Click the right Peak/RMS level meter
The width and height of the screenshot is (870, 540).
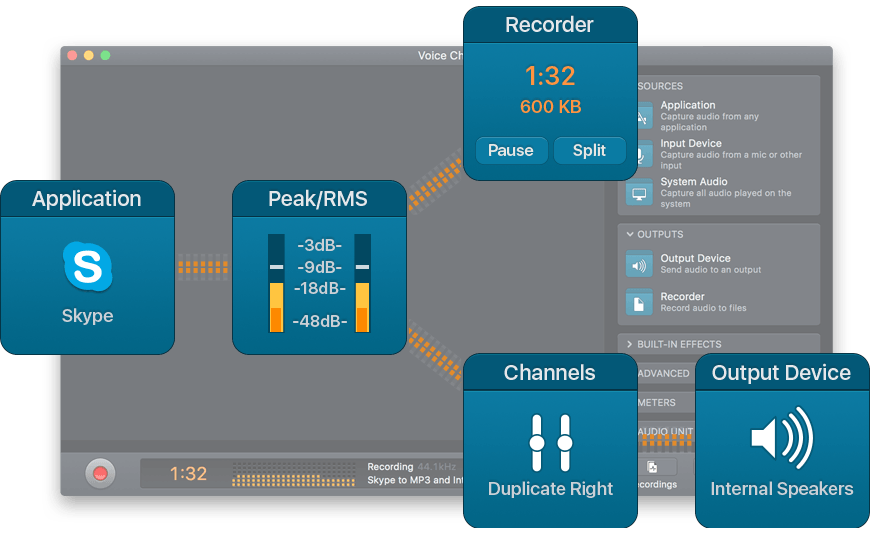[362, 283]
